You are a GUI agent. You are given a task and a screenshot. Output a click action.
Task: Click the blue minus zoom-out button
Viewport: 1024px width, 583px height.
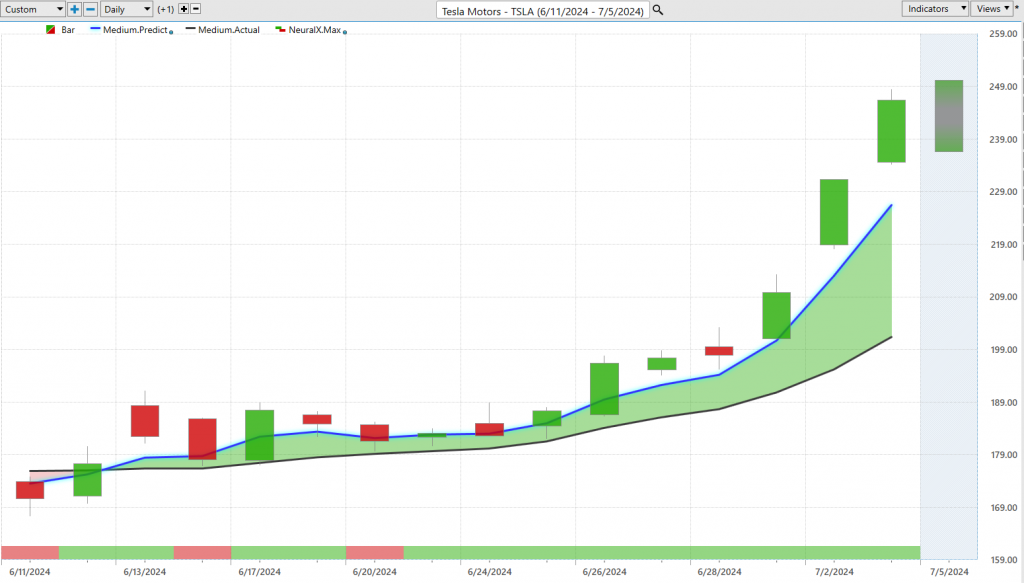(91, 9)
